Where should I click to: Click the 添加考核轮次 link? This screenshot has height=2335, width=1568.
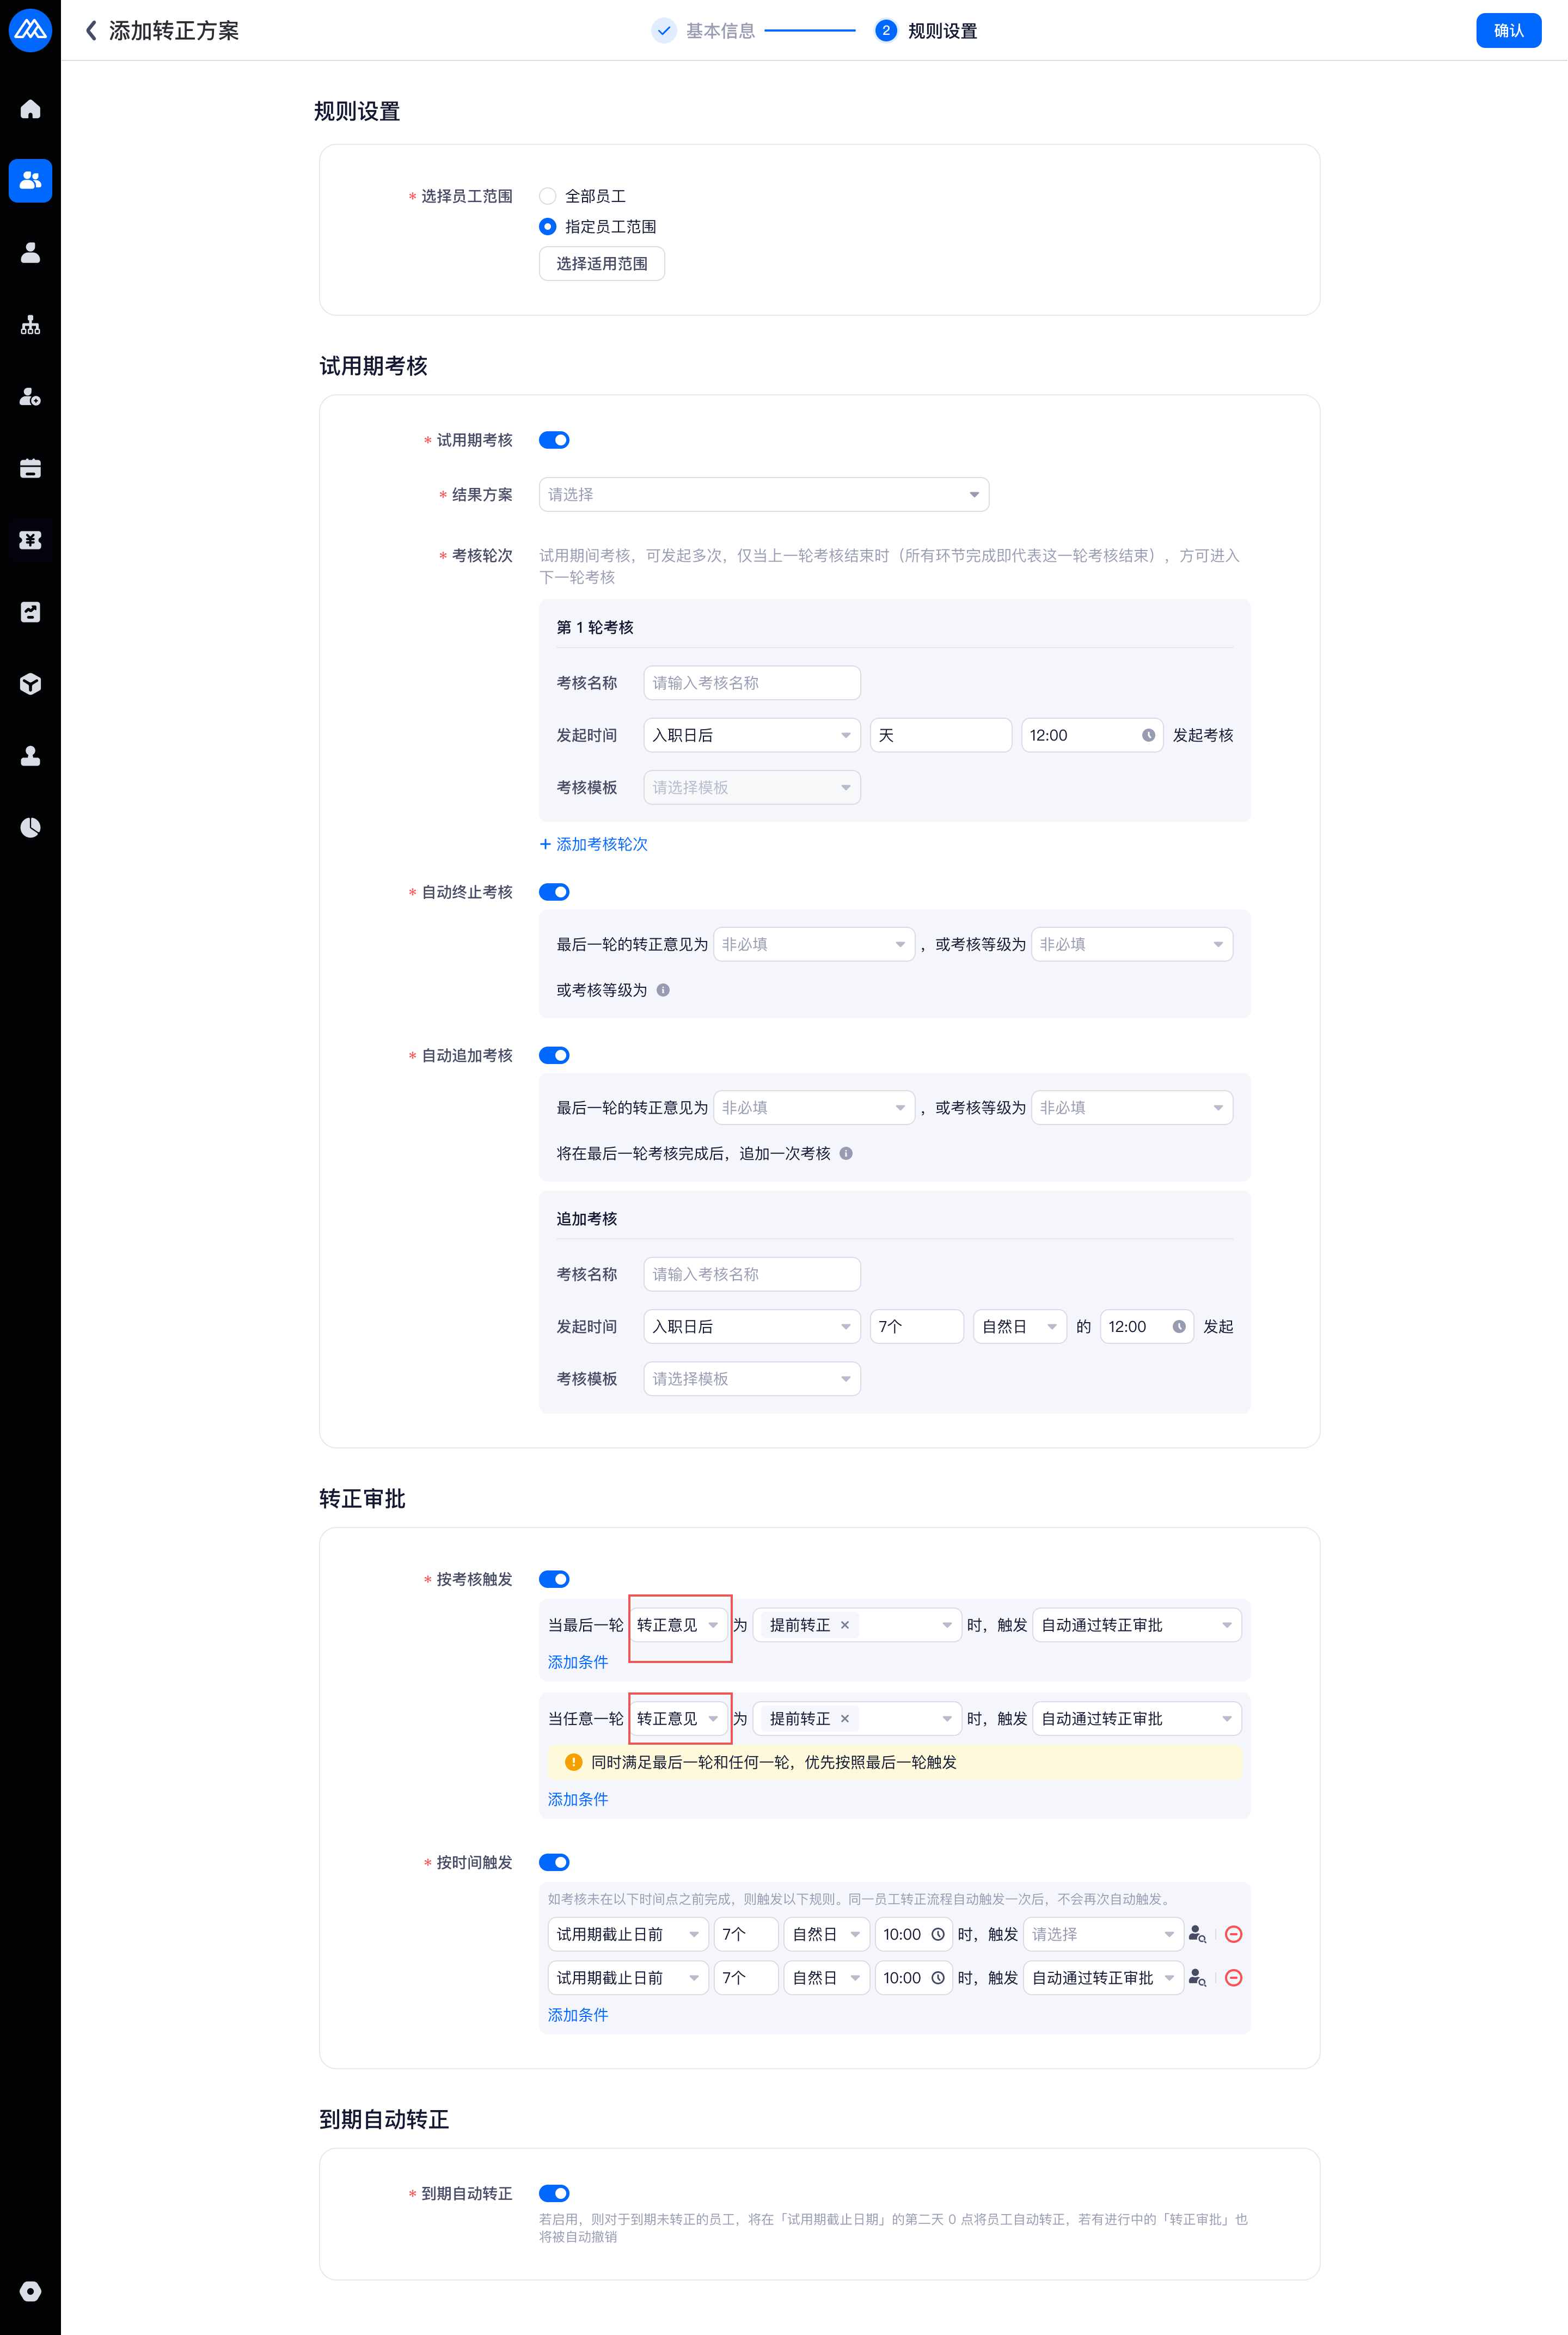click(594, 844)
